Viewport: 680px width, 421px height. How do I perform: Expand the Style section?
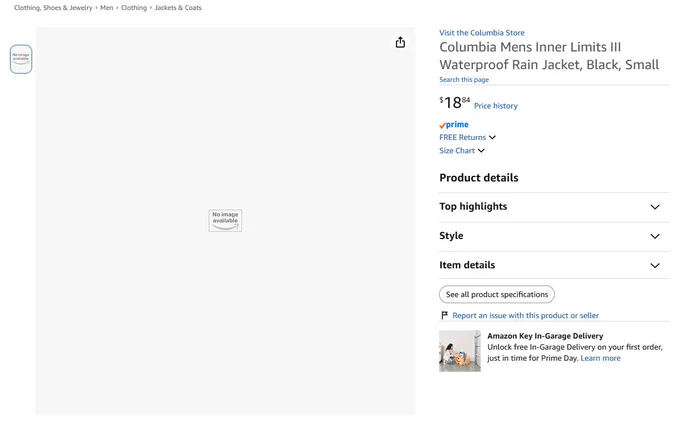554,236
